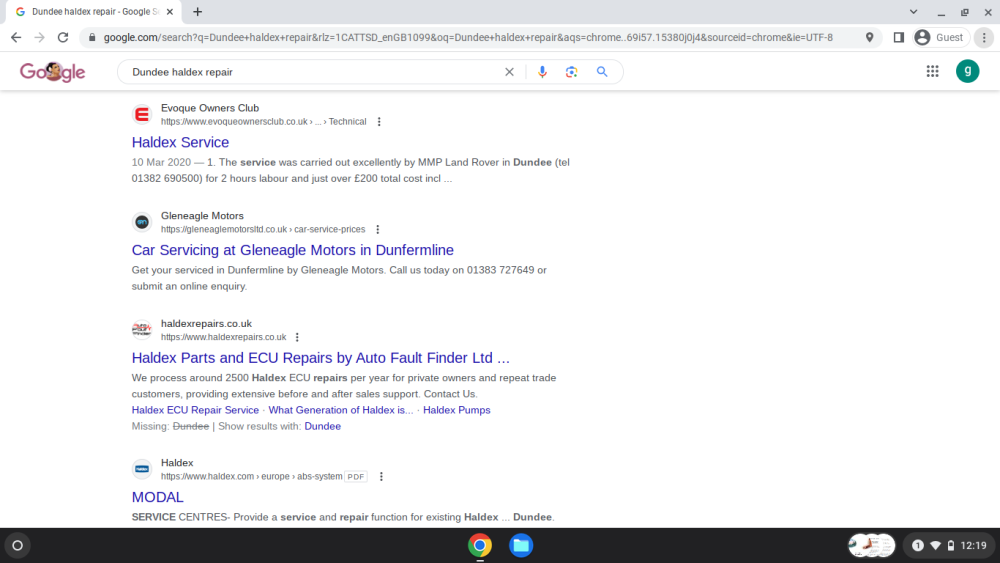
Task: Start voice search with microphone
Action: pyautogui.click(x=542, y=72)
